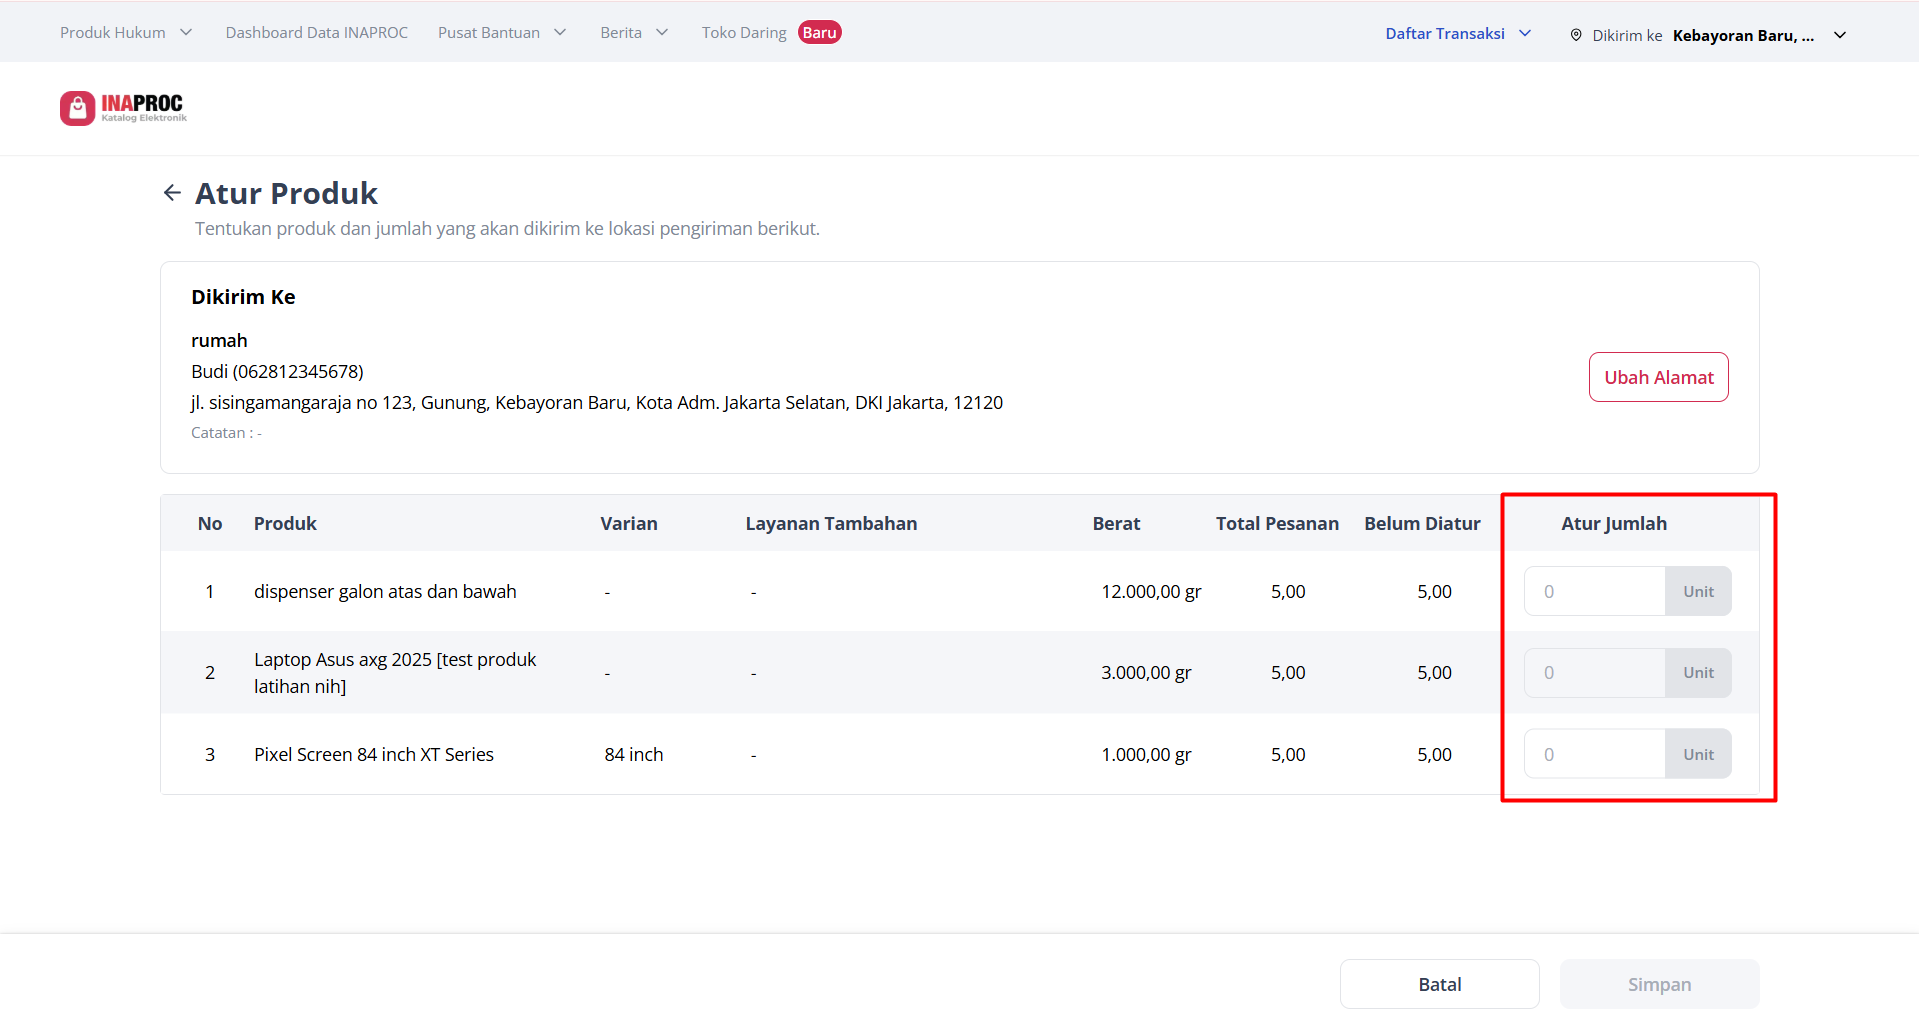Click the 'Belum Diatur' column header
1919x1031 pixels.
[1422, 523]
